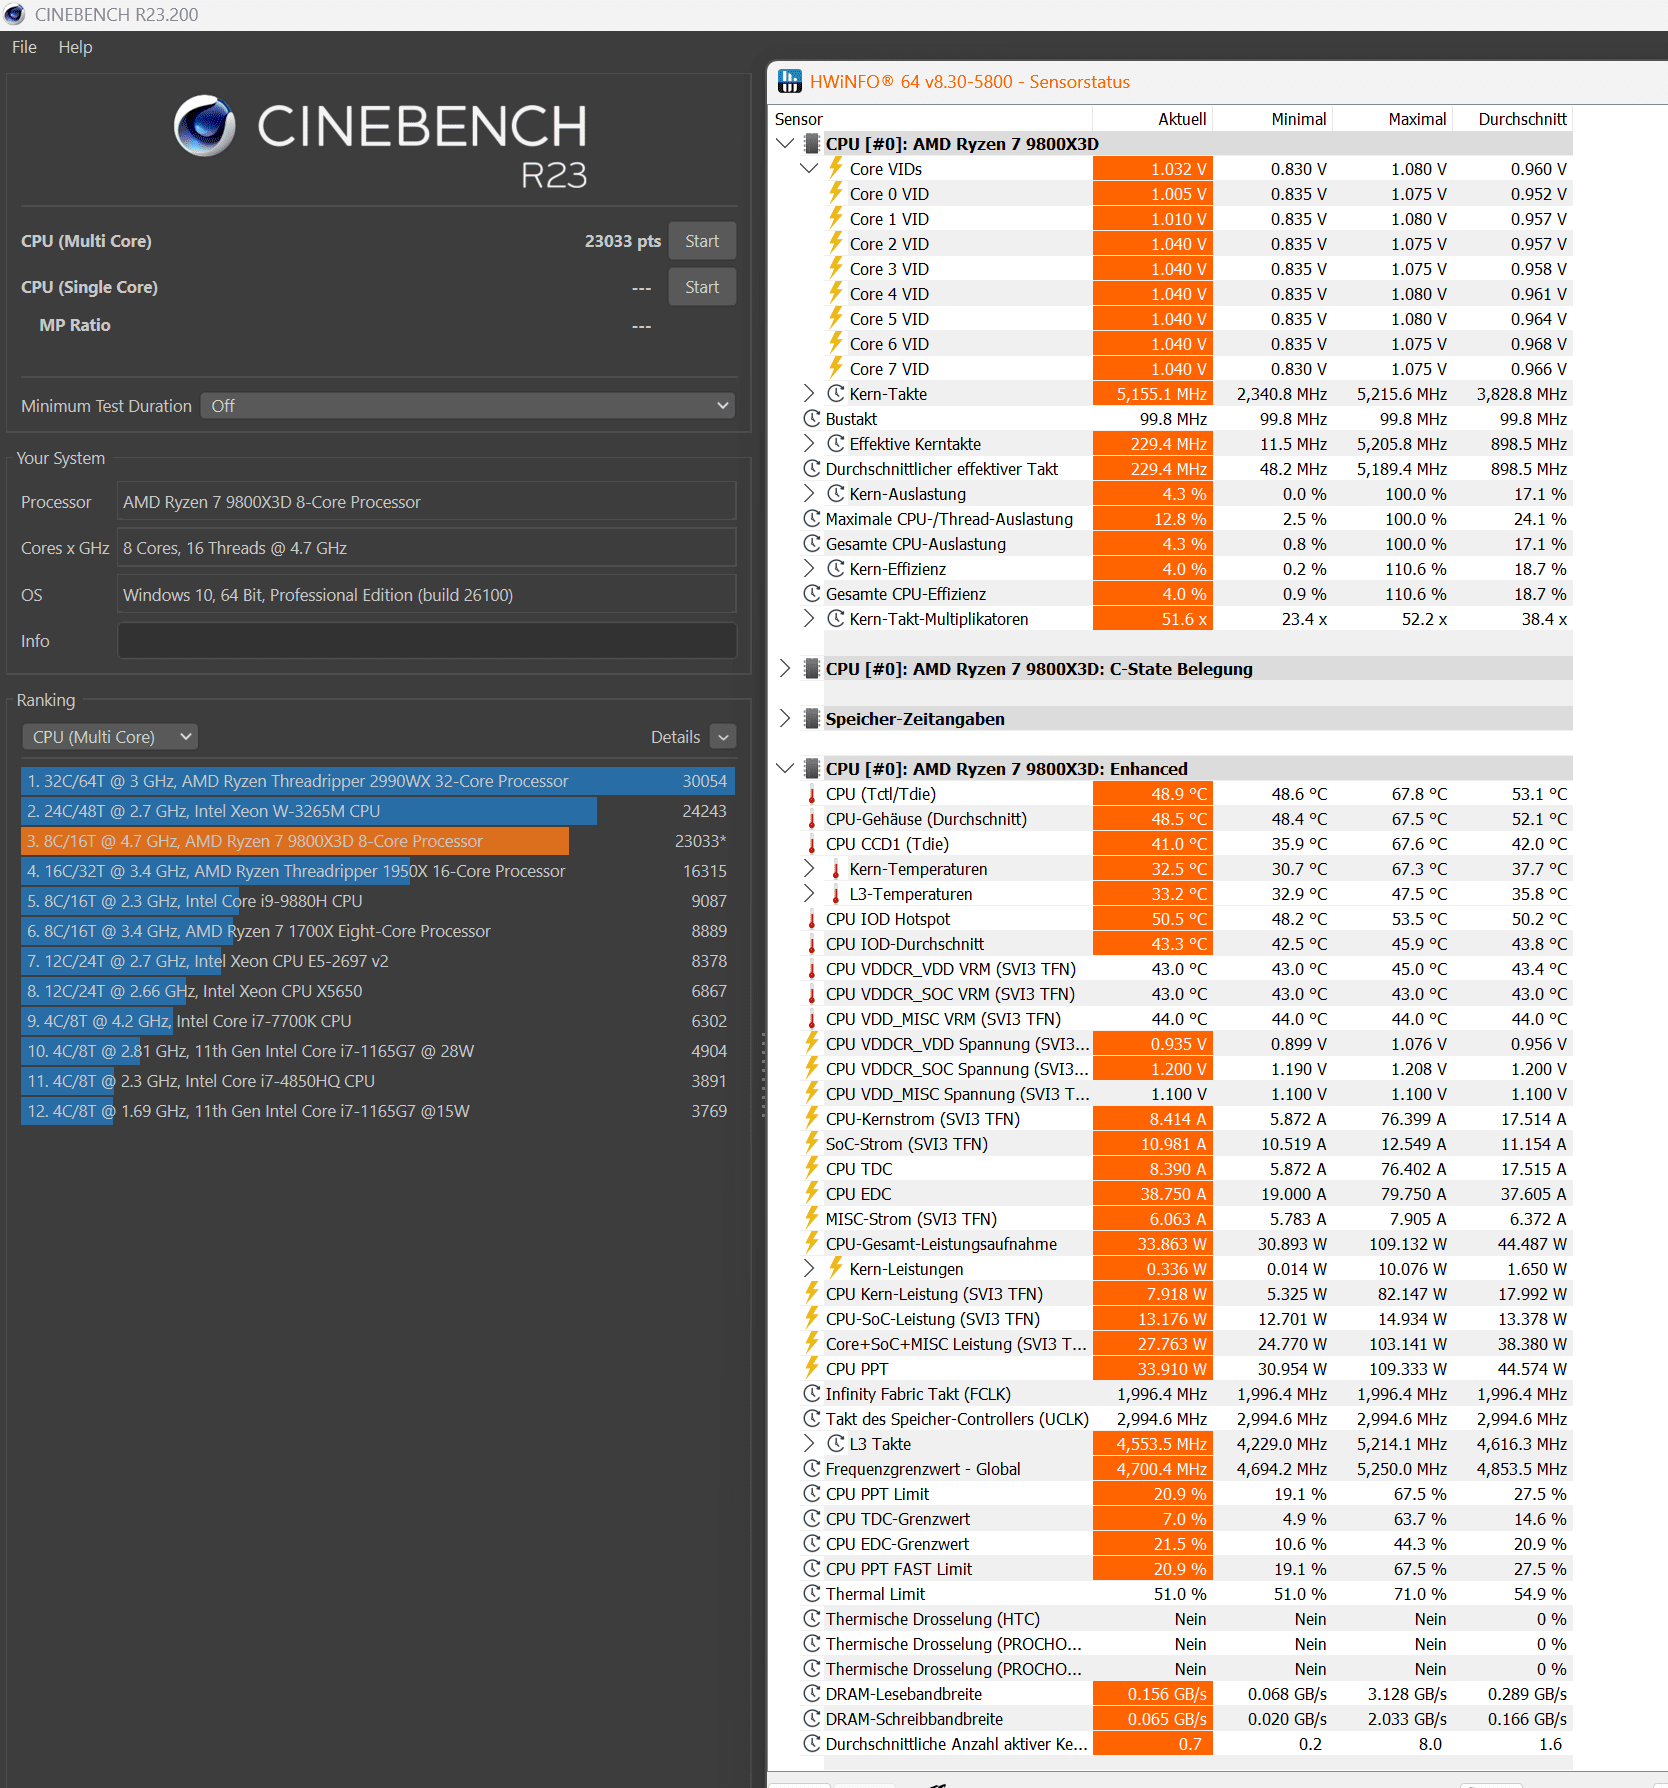Click the lightning bolt icon beside Kern-Leistungen
1668x1788 pixels.
836,1268
